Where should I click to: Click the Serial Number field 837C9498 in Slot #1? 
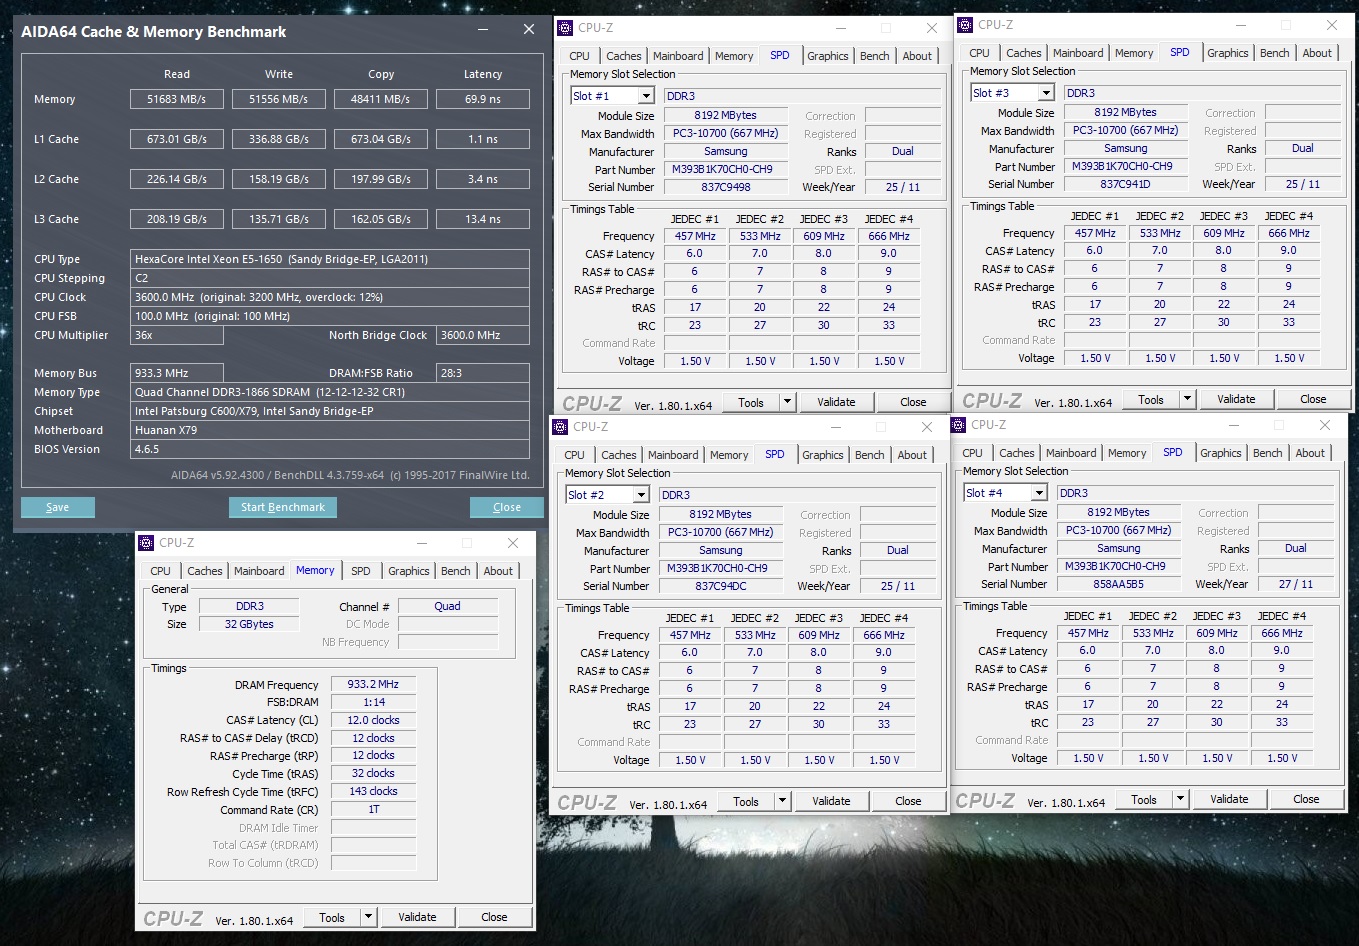[726, 187]
